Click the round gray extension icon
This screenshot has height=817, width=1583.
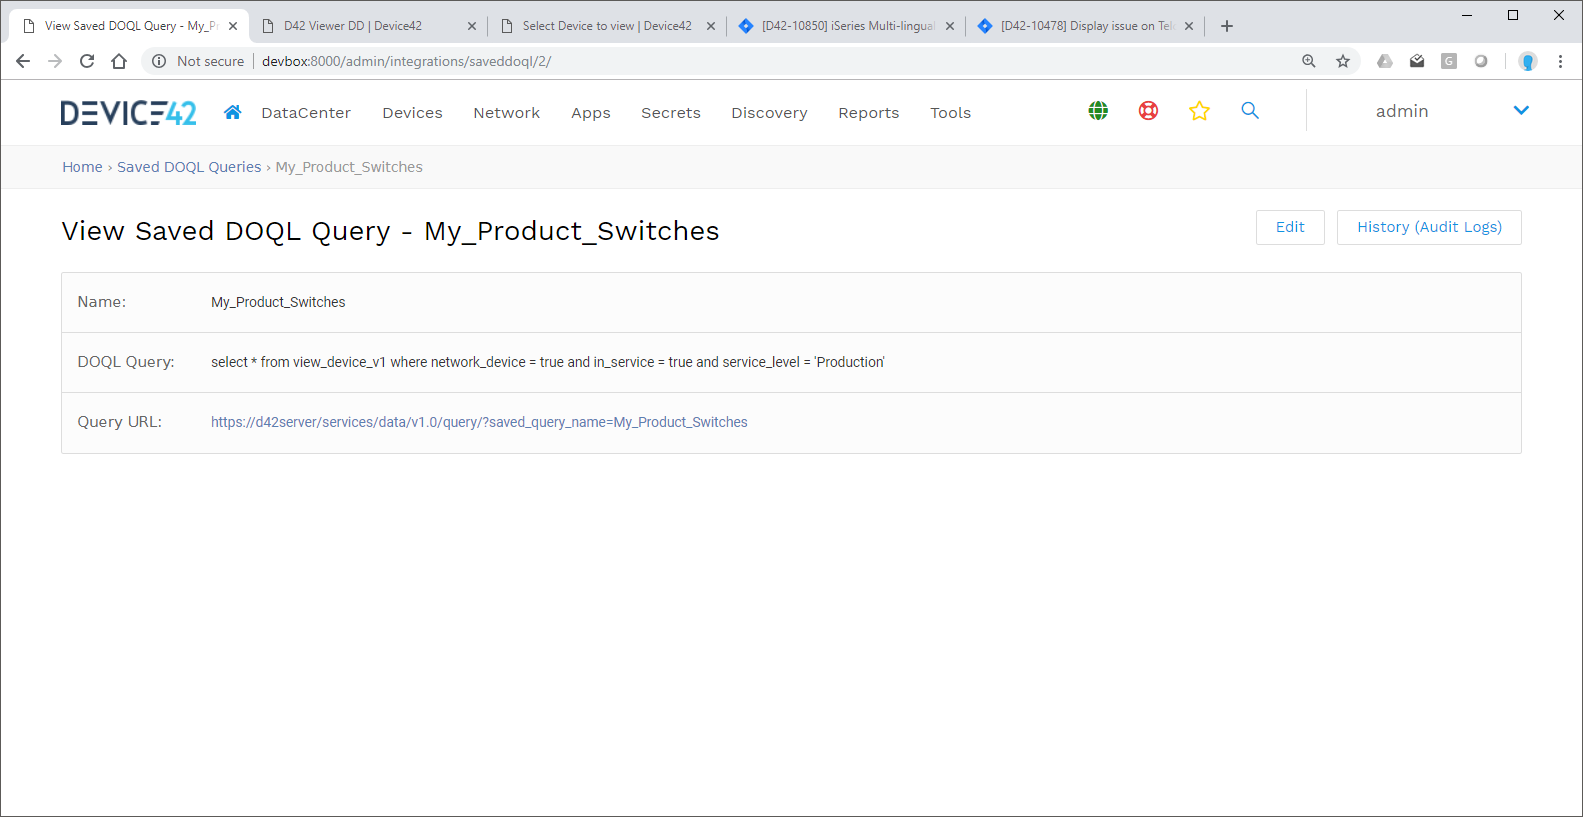coord(1481,61)
